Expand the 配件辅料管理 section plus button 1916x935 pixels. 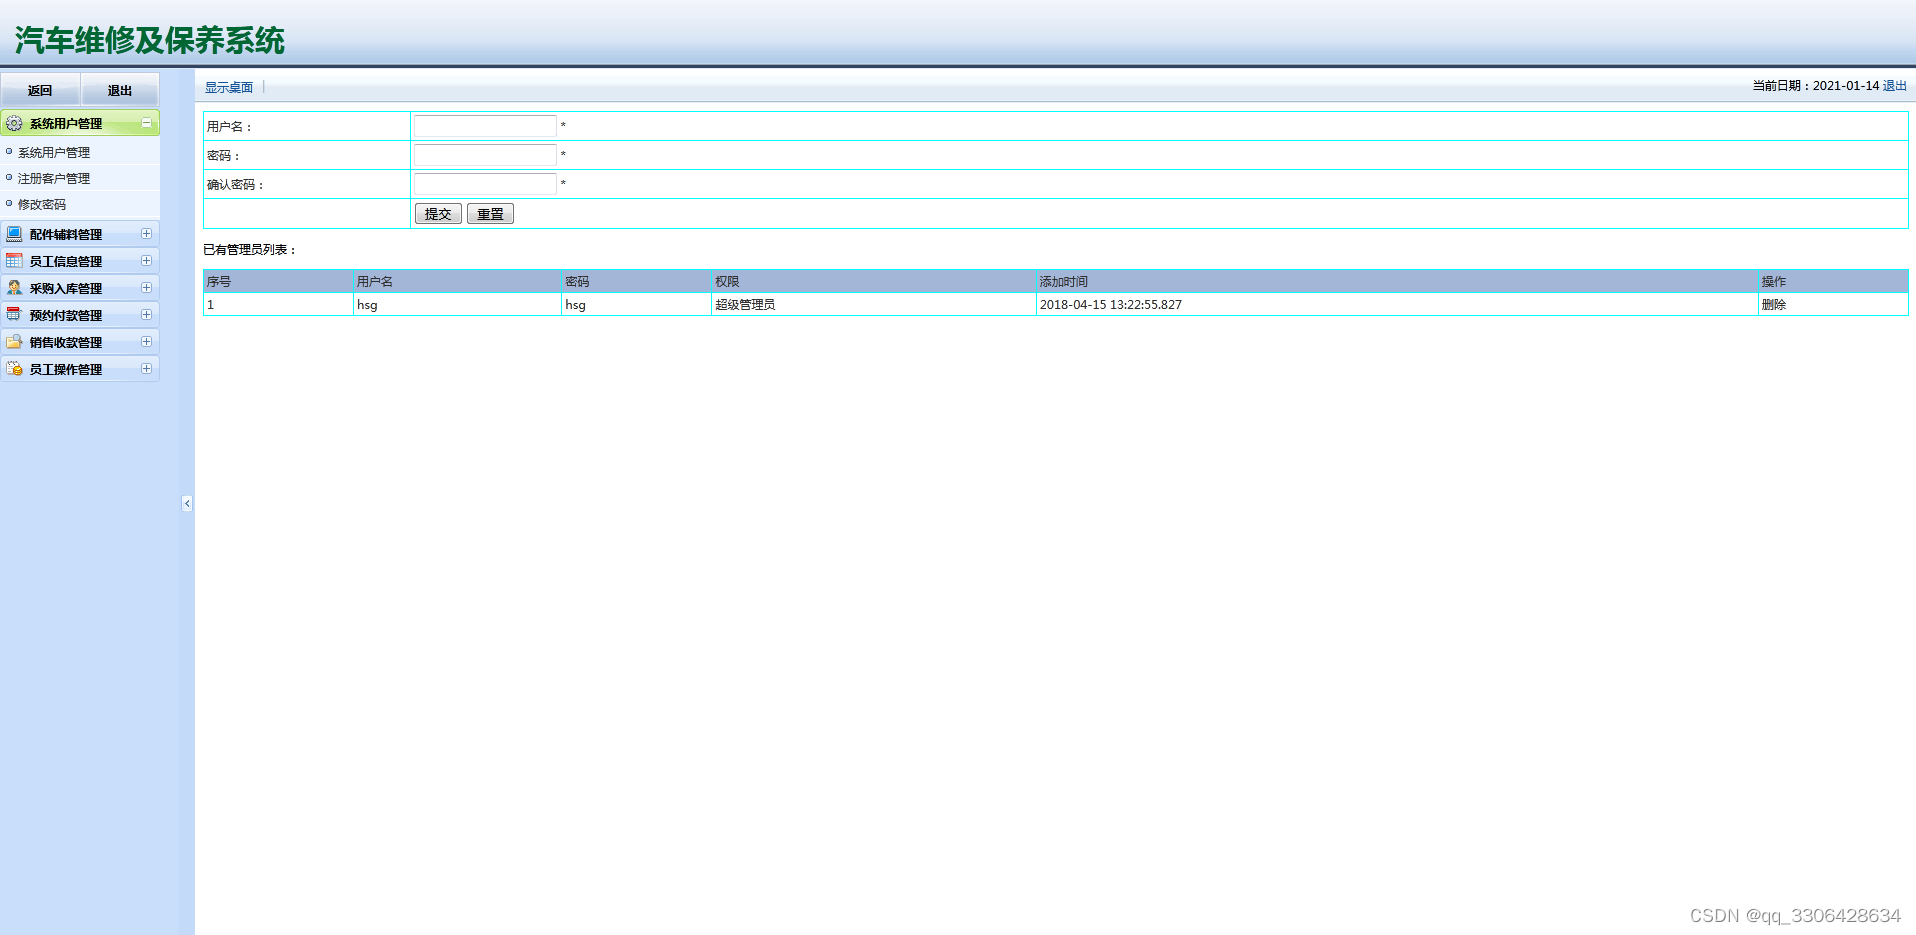(146, 234)
